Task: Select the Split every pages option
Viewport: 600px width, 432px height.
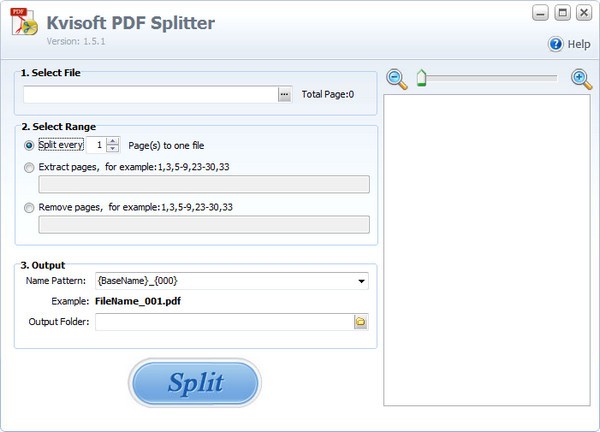Action: tap(28, 145)
